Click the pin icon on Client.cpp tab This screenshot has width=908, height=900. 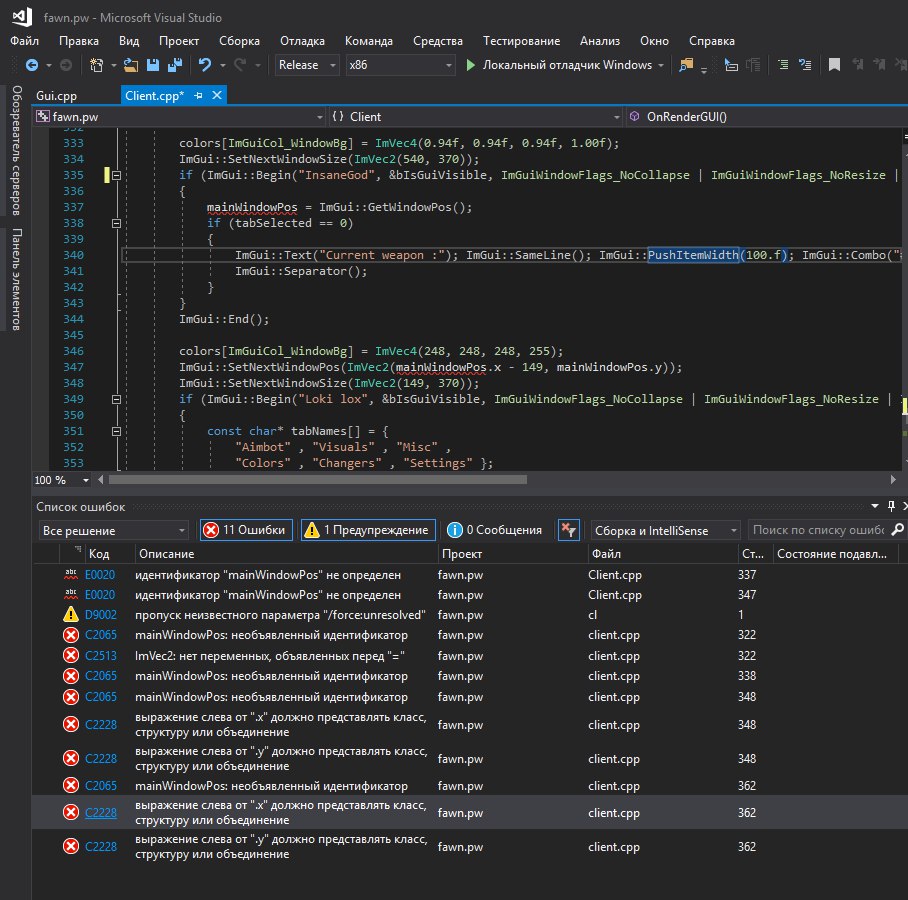click(198, 96)
